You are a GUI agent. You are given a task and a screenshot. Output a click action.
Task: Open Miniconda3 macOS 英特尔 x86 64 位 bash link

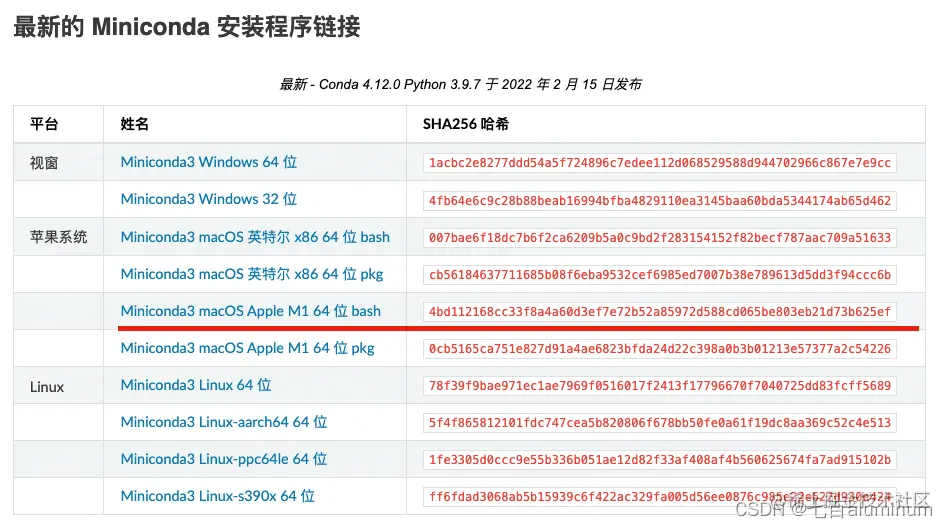255,236
